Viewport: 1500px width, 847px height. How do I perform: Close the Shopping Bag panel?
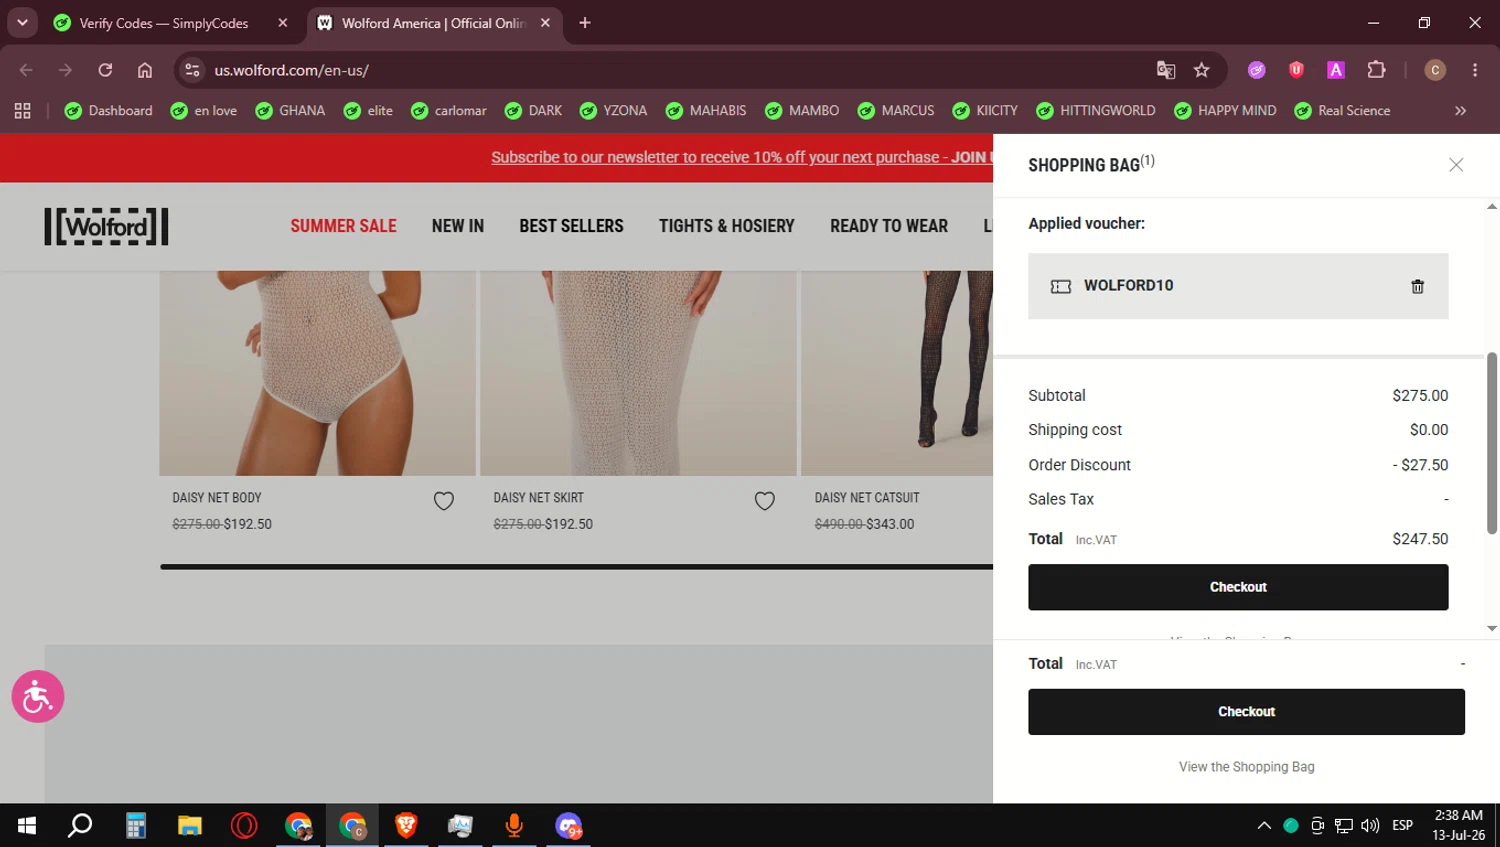coord(1456,165)
